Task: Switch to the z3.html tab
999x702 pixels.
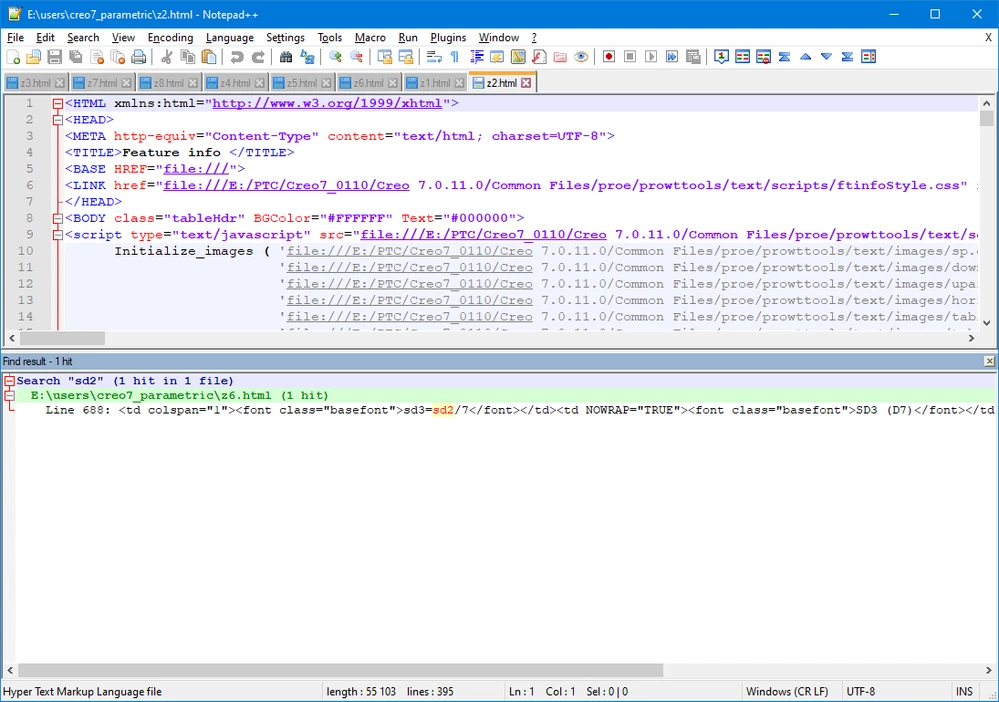Action: [35, 83]
